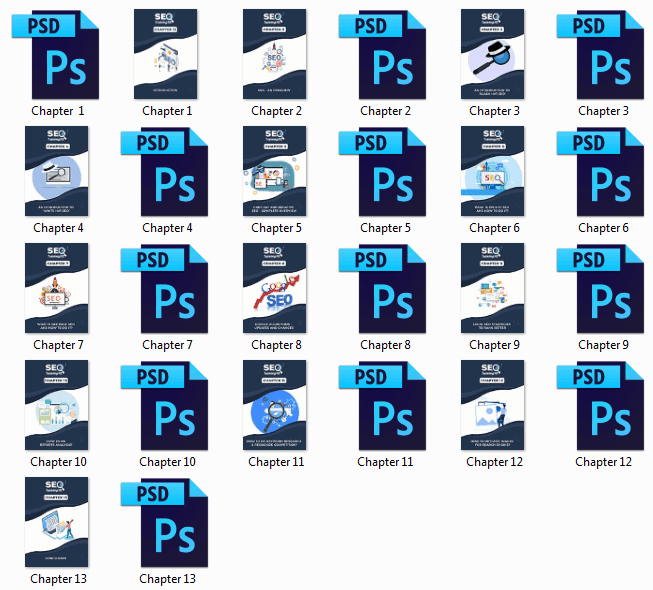Click the Chapter 13 PSD file icon
This screenshot has width=653, height=590.
[x=167, y=522]
